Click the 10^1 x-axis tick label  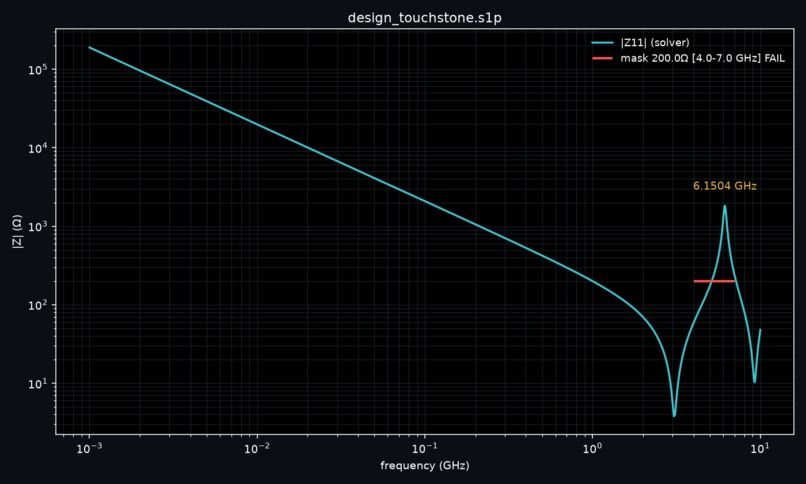tap(760, 448)
